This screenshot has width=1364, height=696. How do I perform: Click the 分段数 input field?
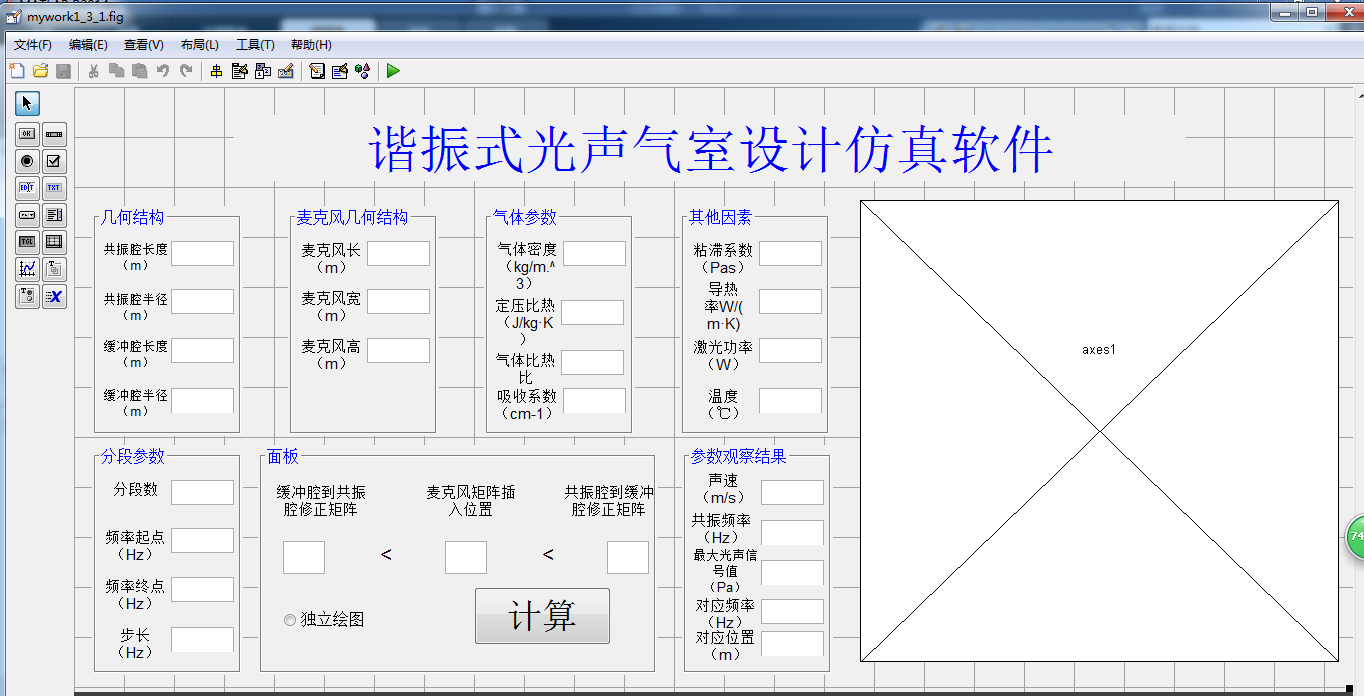(x=202, y=492)
